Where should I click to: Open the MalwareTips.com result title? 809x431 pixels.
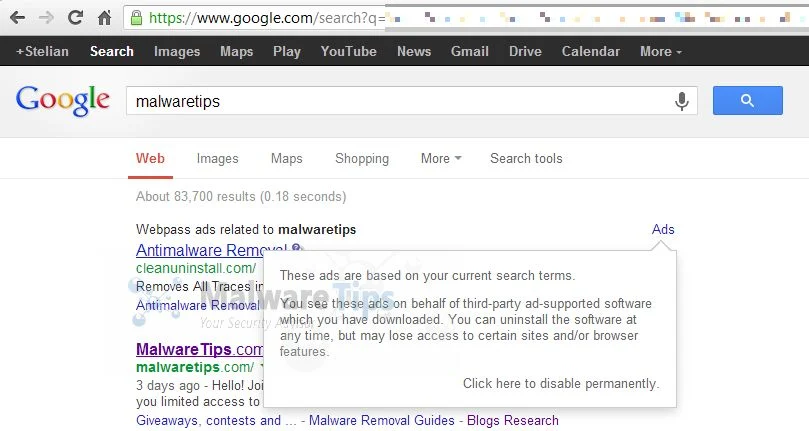pos(200,349)
